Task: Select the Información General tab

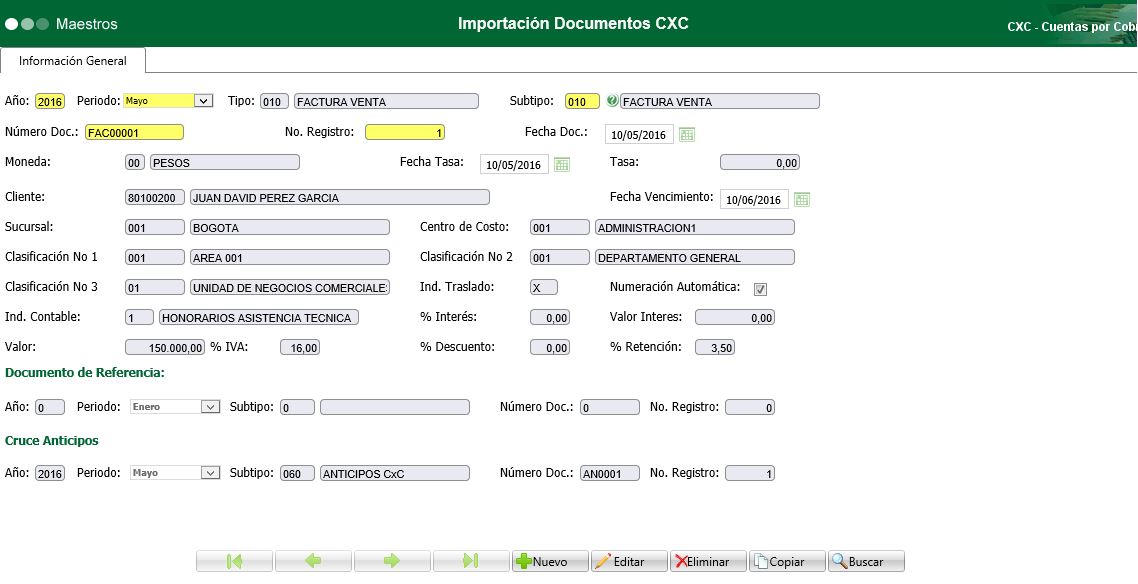Action: (73, 61)
